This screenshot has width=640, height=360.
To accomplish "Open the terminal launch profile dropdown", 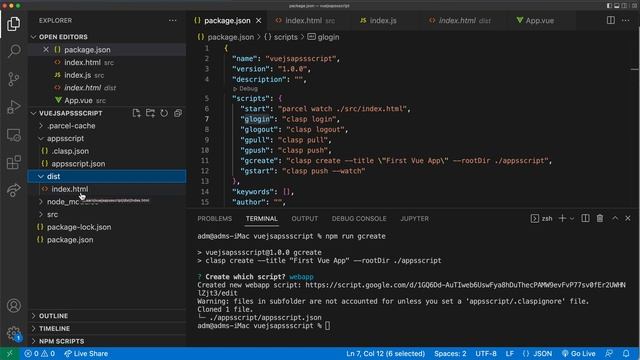I will tap(572, 218).
